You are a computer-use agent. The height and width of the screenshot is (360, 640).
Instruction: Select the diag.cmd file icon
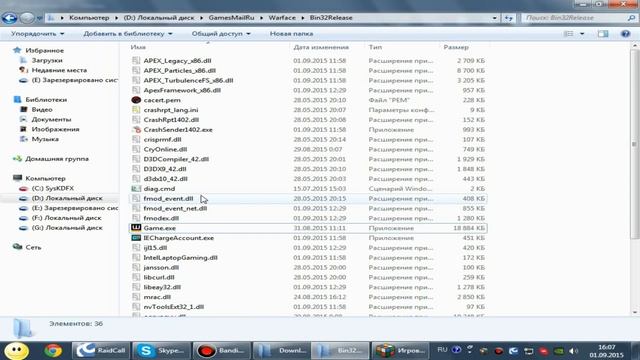point(136,189)
